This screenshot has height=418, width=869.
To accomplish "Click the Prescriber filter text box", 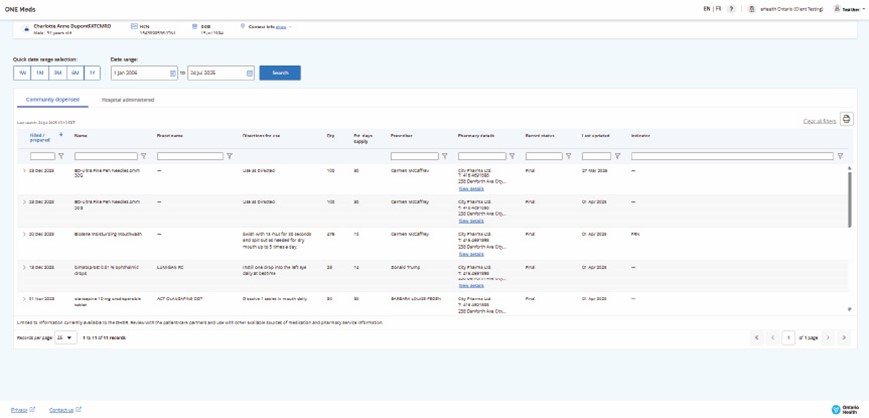I will pyautogui.click(x=415, y=156).
